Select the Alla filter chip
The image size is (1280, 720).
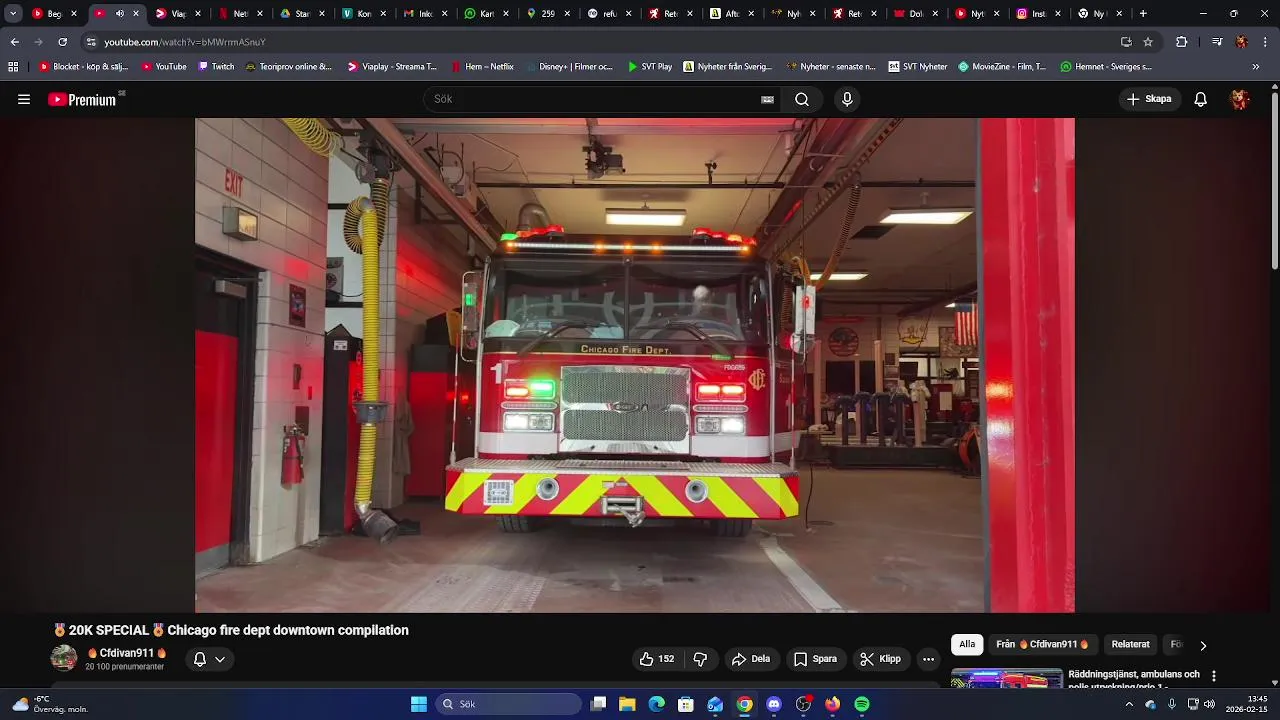pos(967,644)
